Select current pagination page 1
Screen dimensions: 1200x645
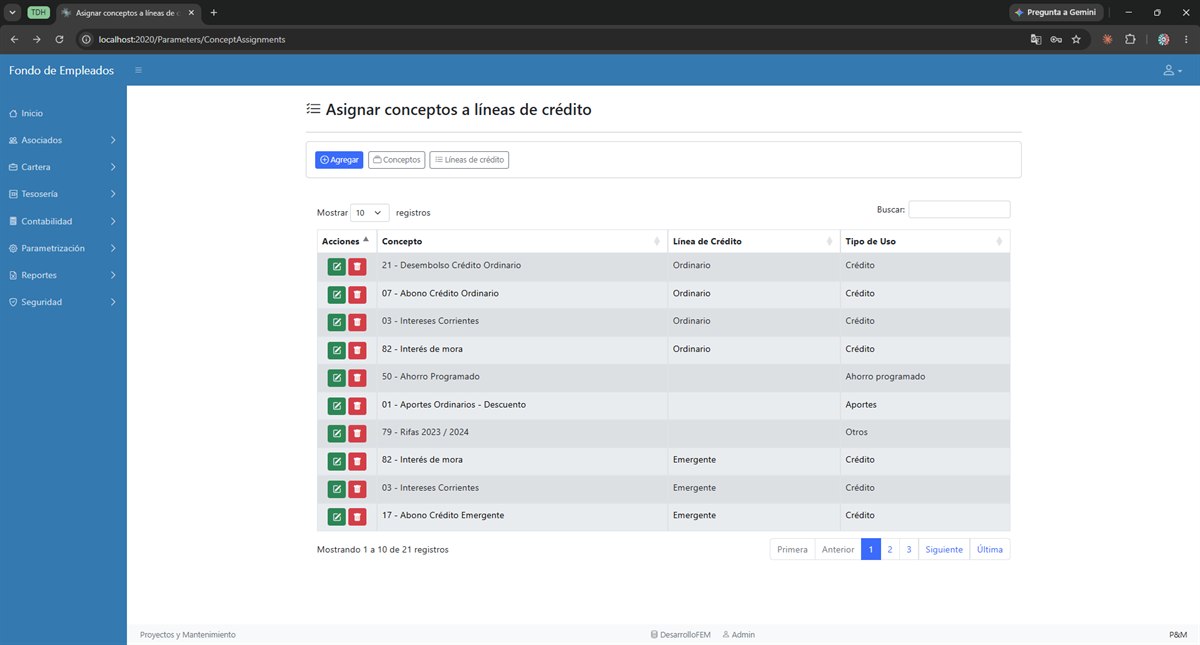click(871, 550)
